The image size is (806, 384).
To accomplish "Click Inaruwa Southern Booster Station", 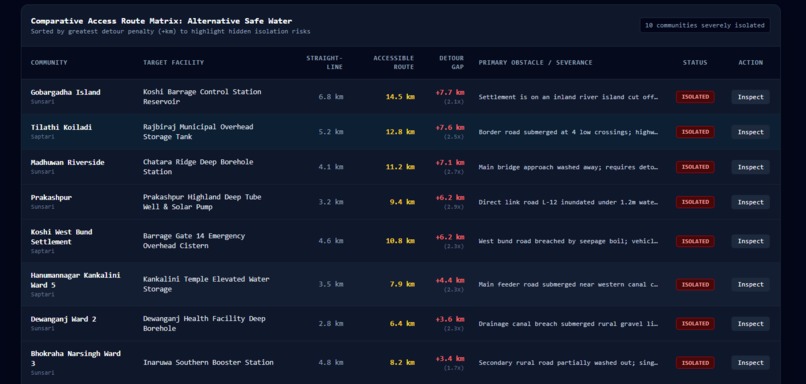I will point(208,362).
